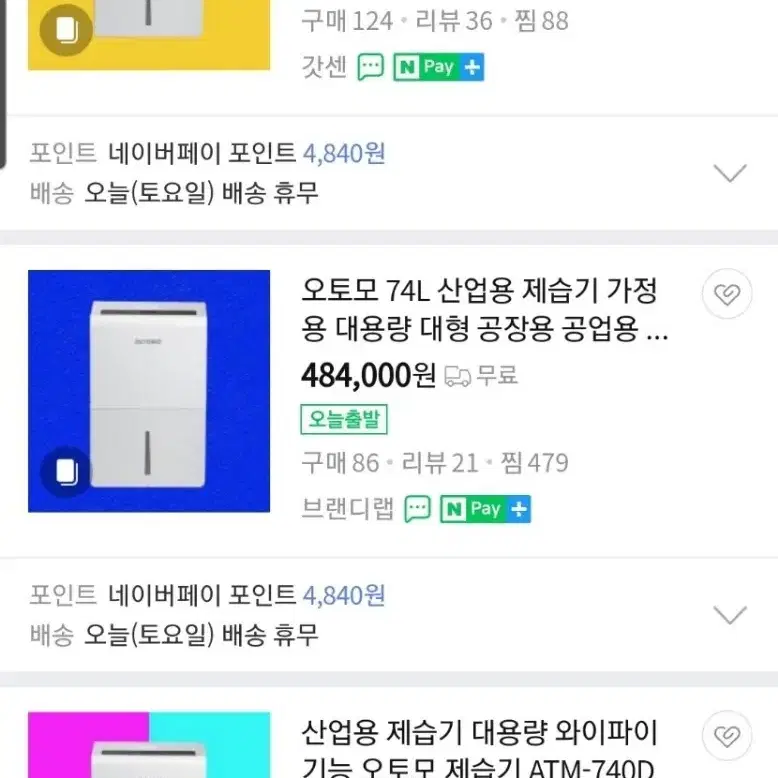View the blue-background dehumidifier thumbnail
Screen dimensions: 778x778
[149, 391]
